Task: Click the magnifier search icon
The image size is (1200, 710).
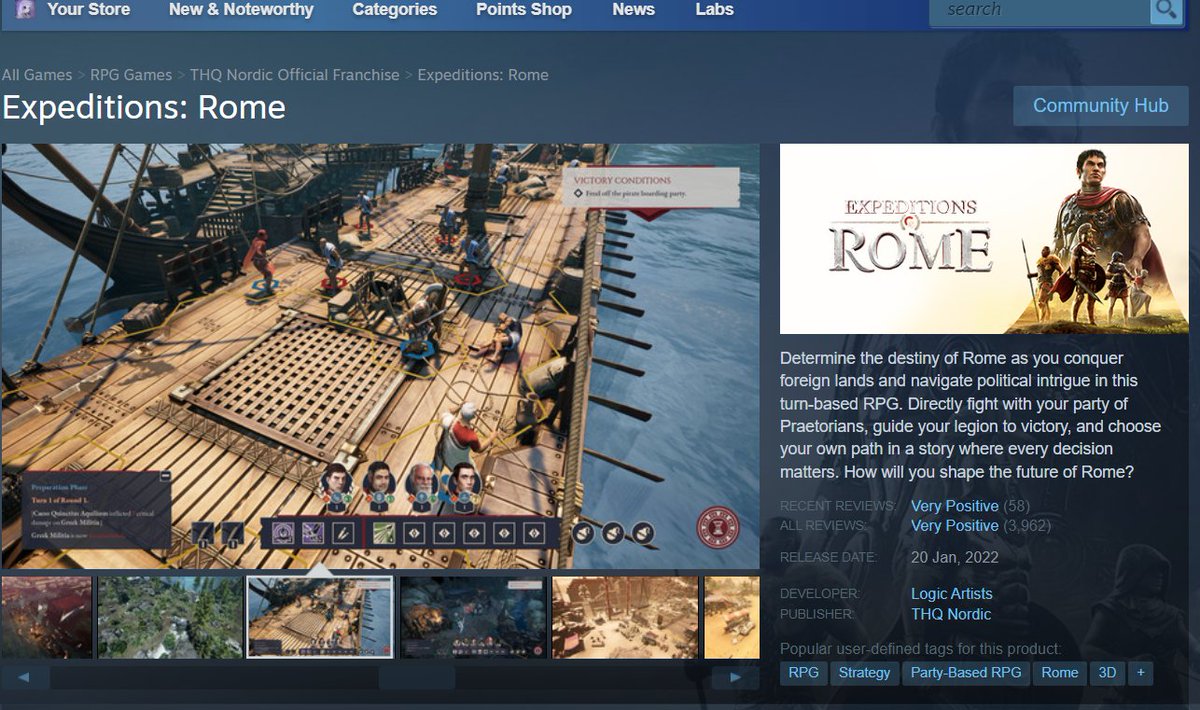Action: pos(1166,10)
